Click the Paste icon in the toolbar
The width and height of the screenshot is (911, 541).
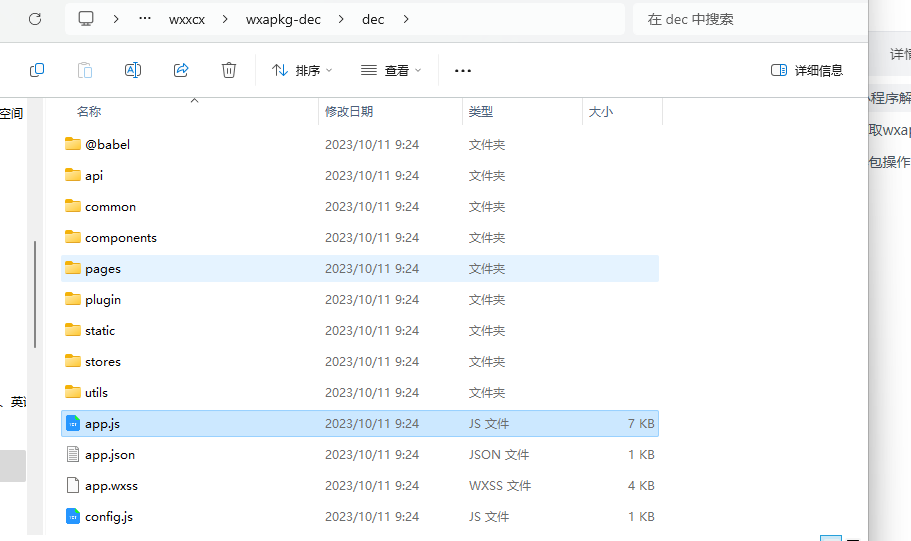coord(85,70)
